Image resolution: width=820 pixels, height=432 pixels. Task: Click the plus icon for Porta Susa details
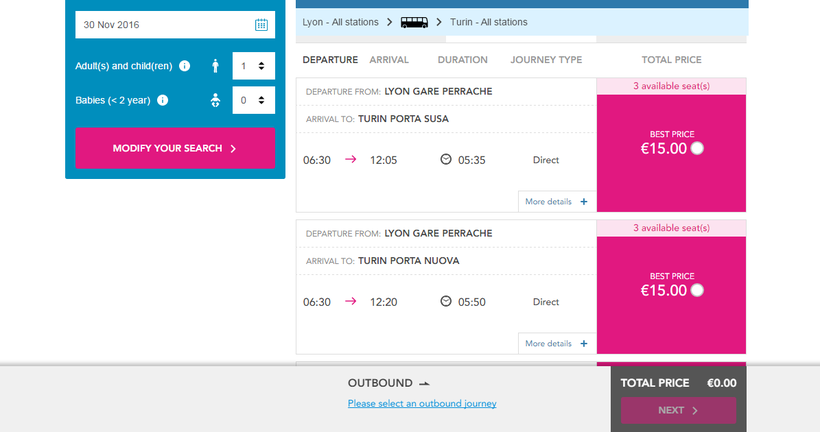point(584,202)
